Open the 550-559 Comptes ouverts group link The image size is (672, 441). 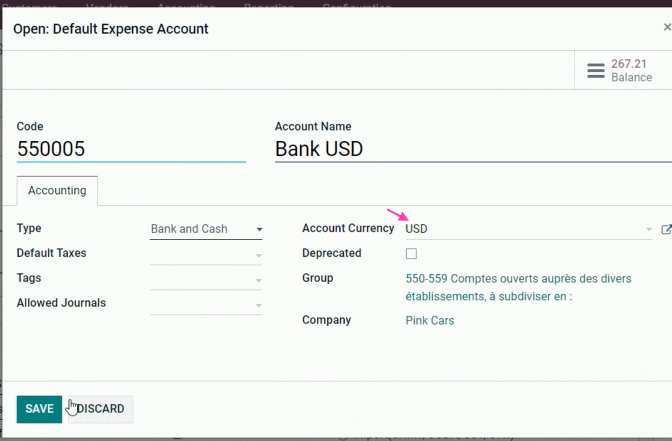pyautogui.click(x=518, y=288)
